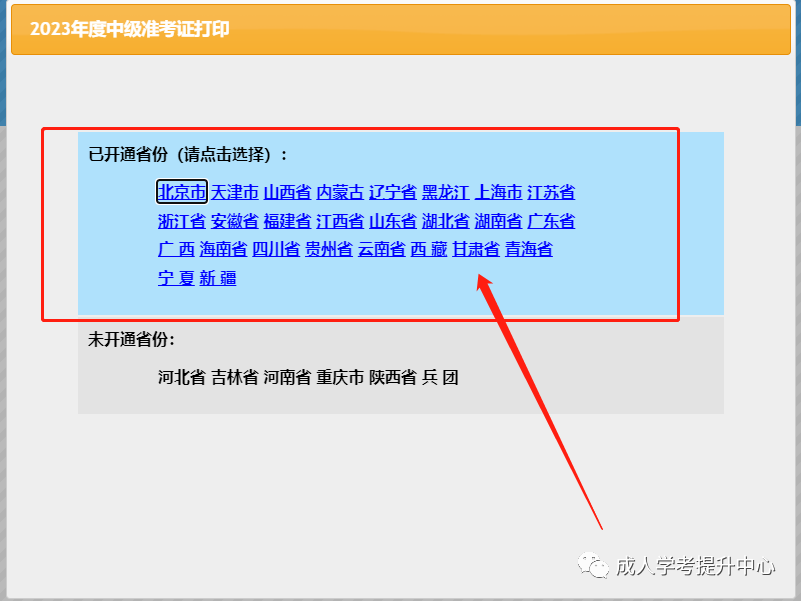Select the 山东省 link
Image resolution: width=801 pixels, height=601 pixels.
[393, 221]
